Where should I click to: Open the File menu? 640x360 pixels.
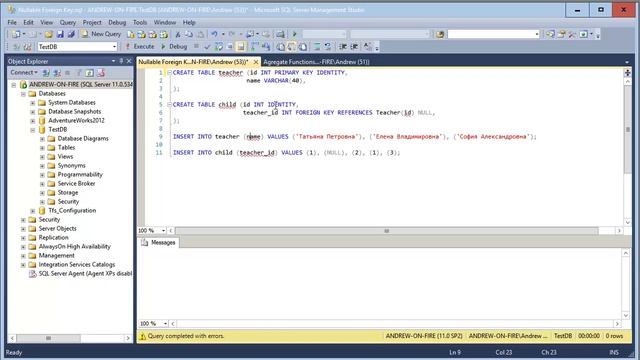[12, 22]
